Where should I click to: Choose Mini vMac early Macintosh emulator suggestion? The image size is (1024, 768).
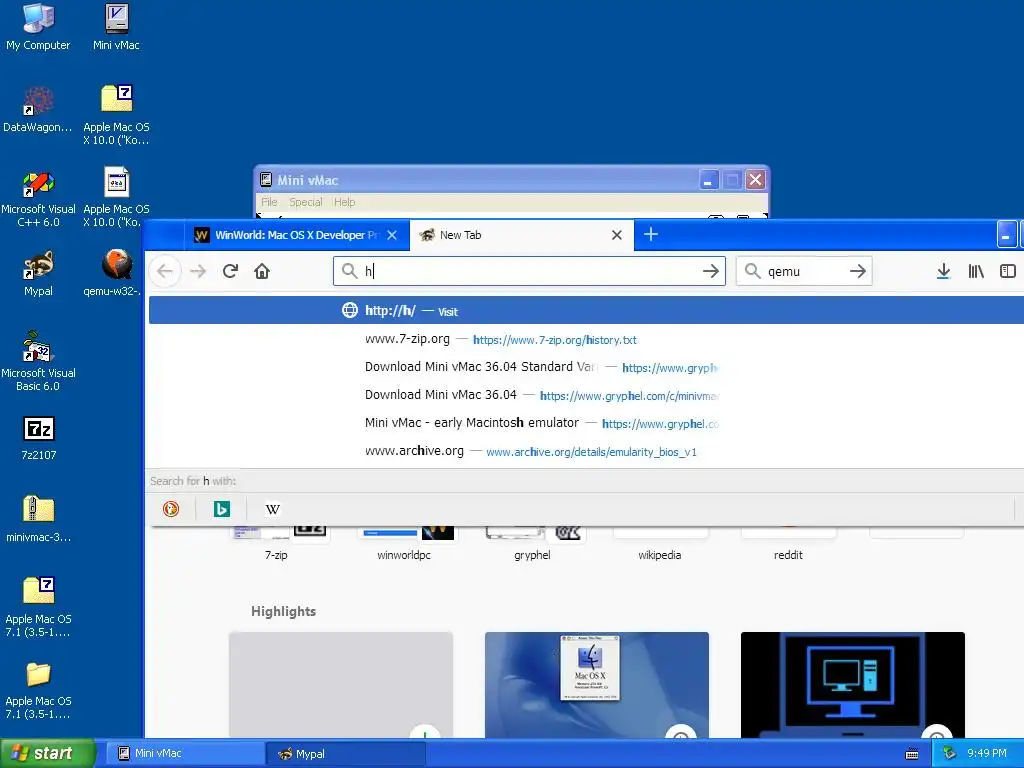(586, 423)
